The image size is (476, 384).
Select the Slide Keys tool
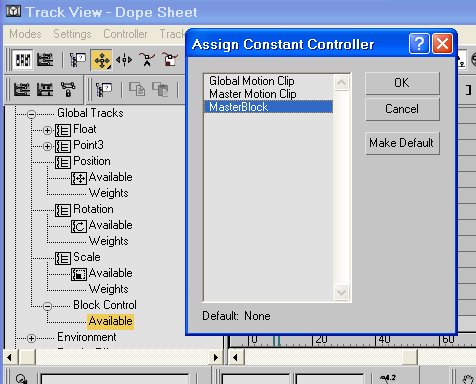tap(124, 60)
